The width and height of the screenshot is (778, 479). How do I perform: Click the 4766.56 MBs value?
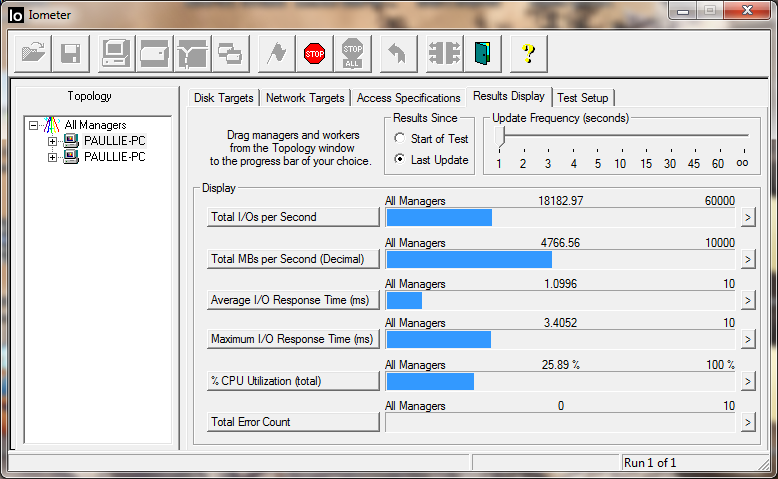click(560, 243)
